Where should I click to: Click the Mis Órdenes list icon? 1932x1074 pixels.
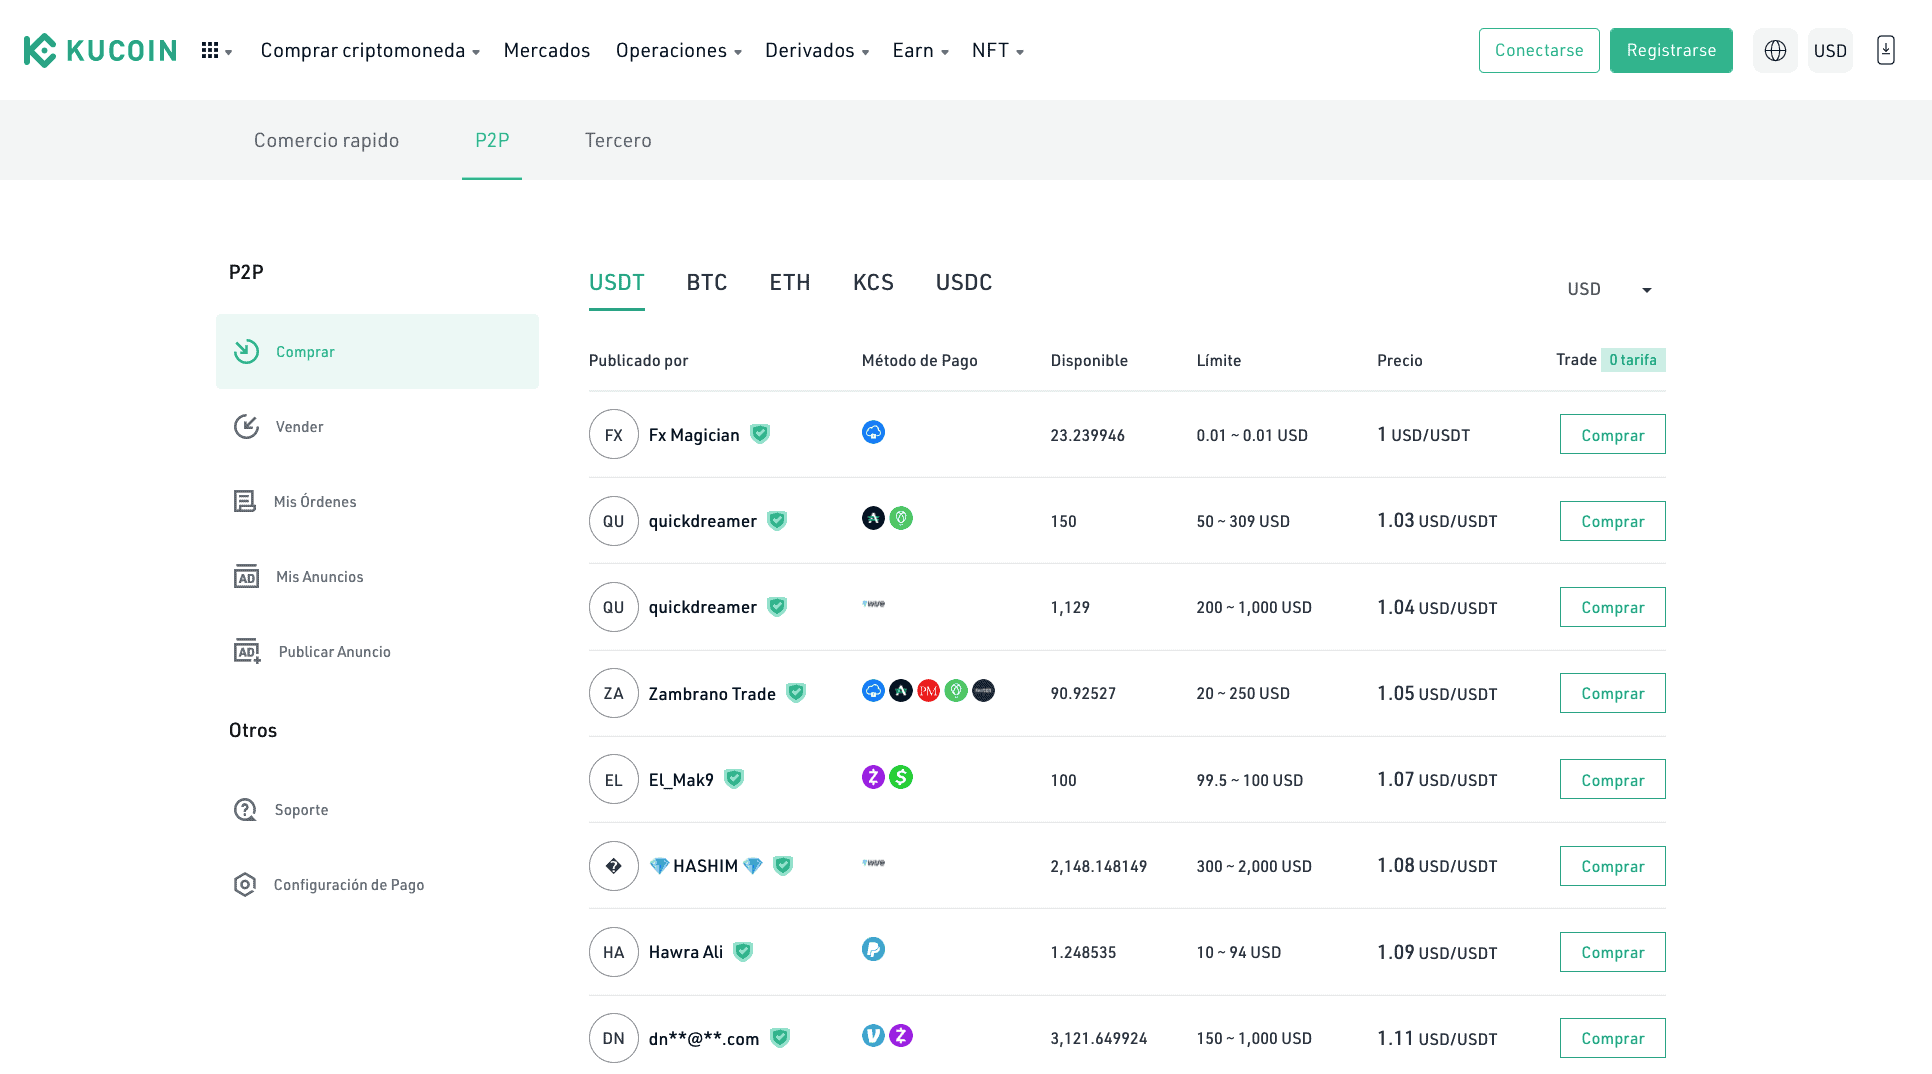pos(245,501)
